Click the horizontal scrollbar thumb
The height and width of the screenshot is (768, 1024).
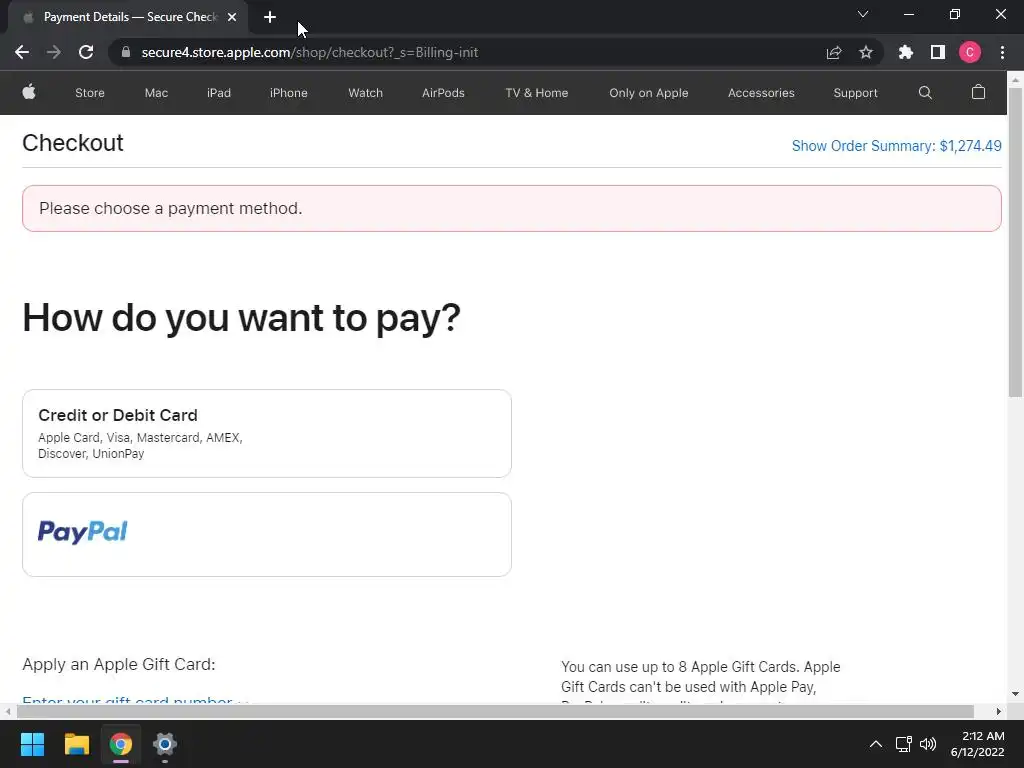(495, 711)
